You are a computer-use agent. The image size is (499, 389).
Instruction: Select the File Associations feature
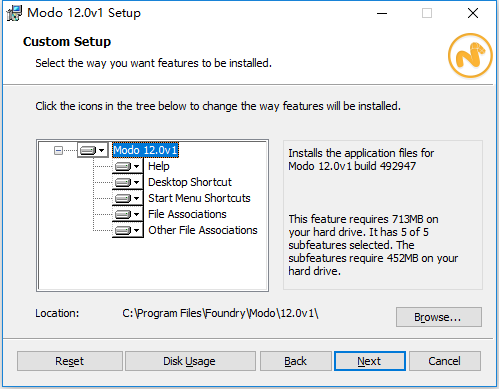187,214
